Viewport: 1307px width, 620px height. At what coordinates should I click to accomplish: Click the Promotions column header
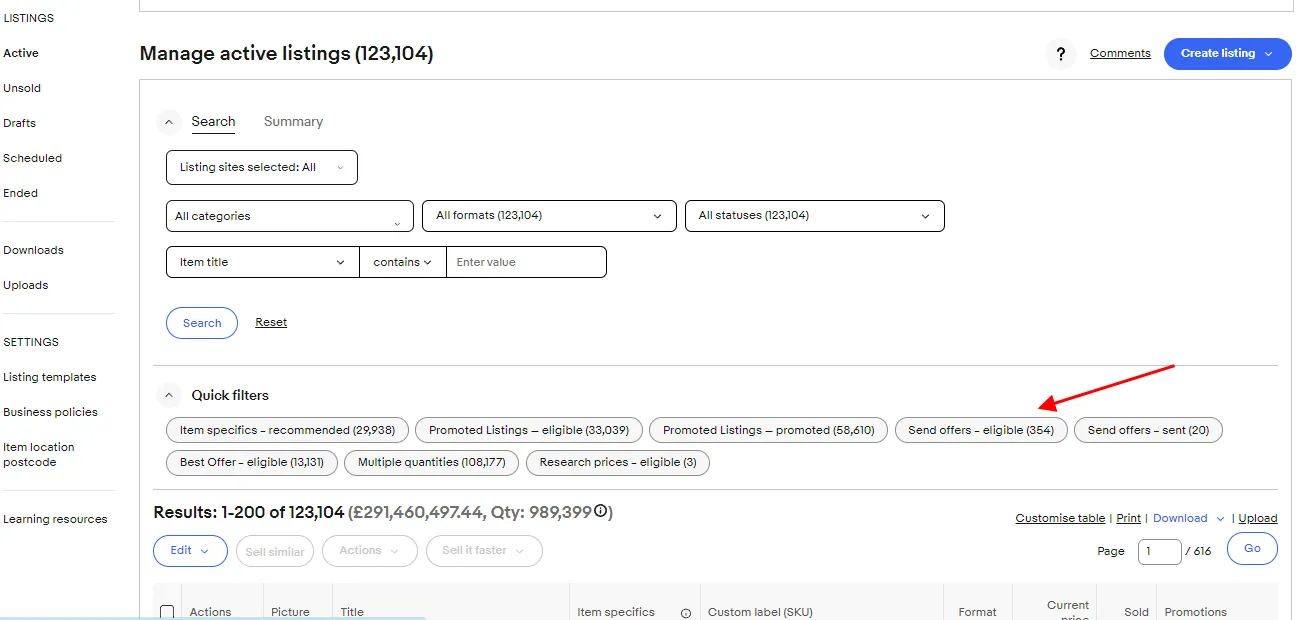[x=1195, y=612]
